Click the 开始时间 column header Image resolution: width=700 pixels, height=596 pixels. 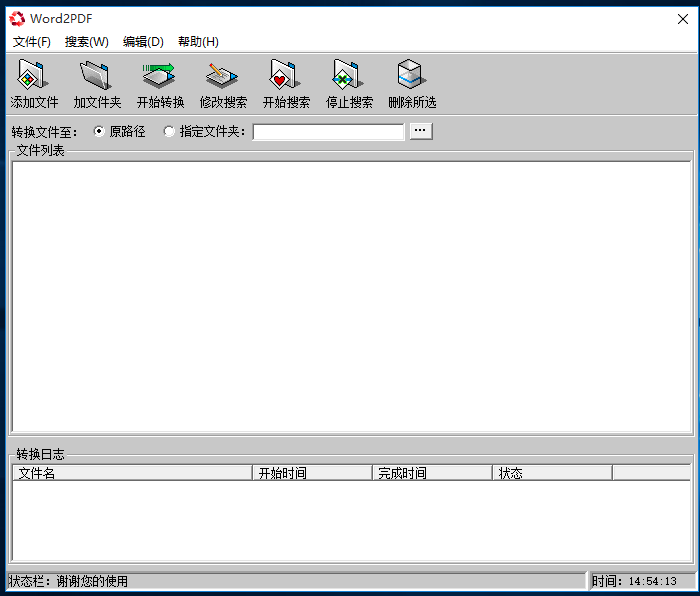[x=312, y=473]
